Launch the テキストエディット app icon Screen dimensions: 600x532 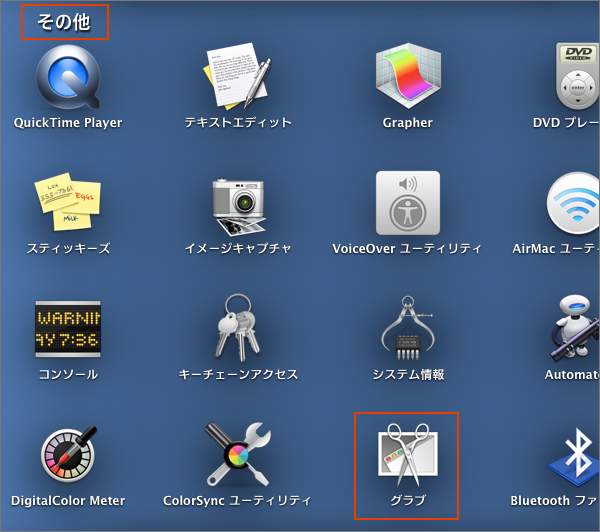tap(237, 75)
